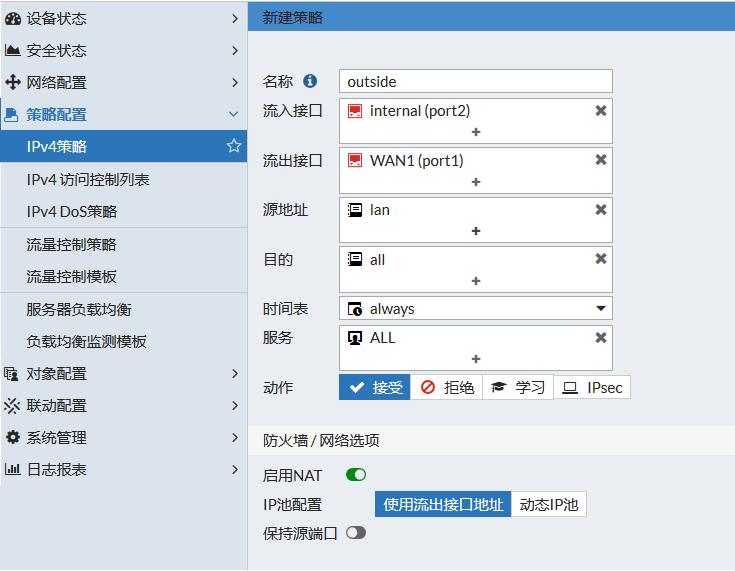This screenshot has width=735, height=571.
Task: Select IPsec action
Action: point(592,387)
